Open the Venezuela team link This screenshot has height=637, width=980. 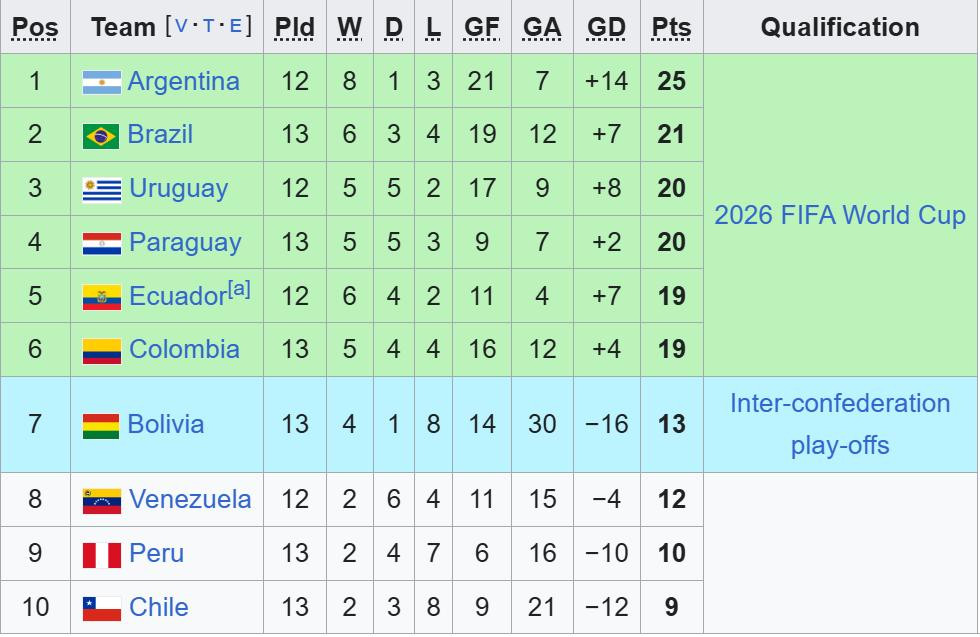point(190,499)
